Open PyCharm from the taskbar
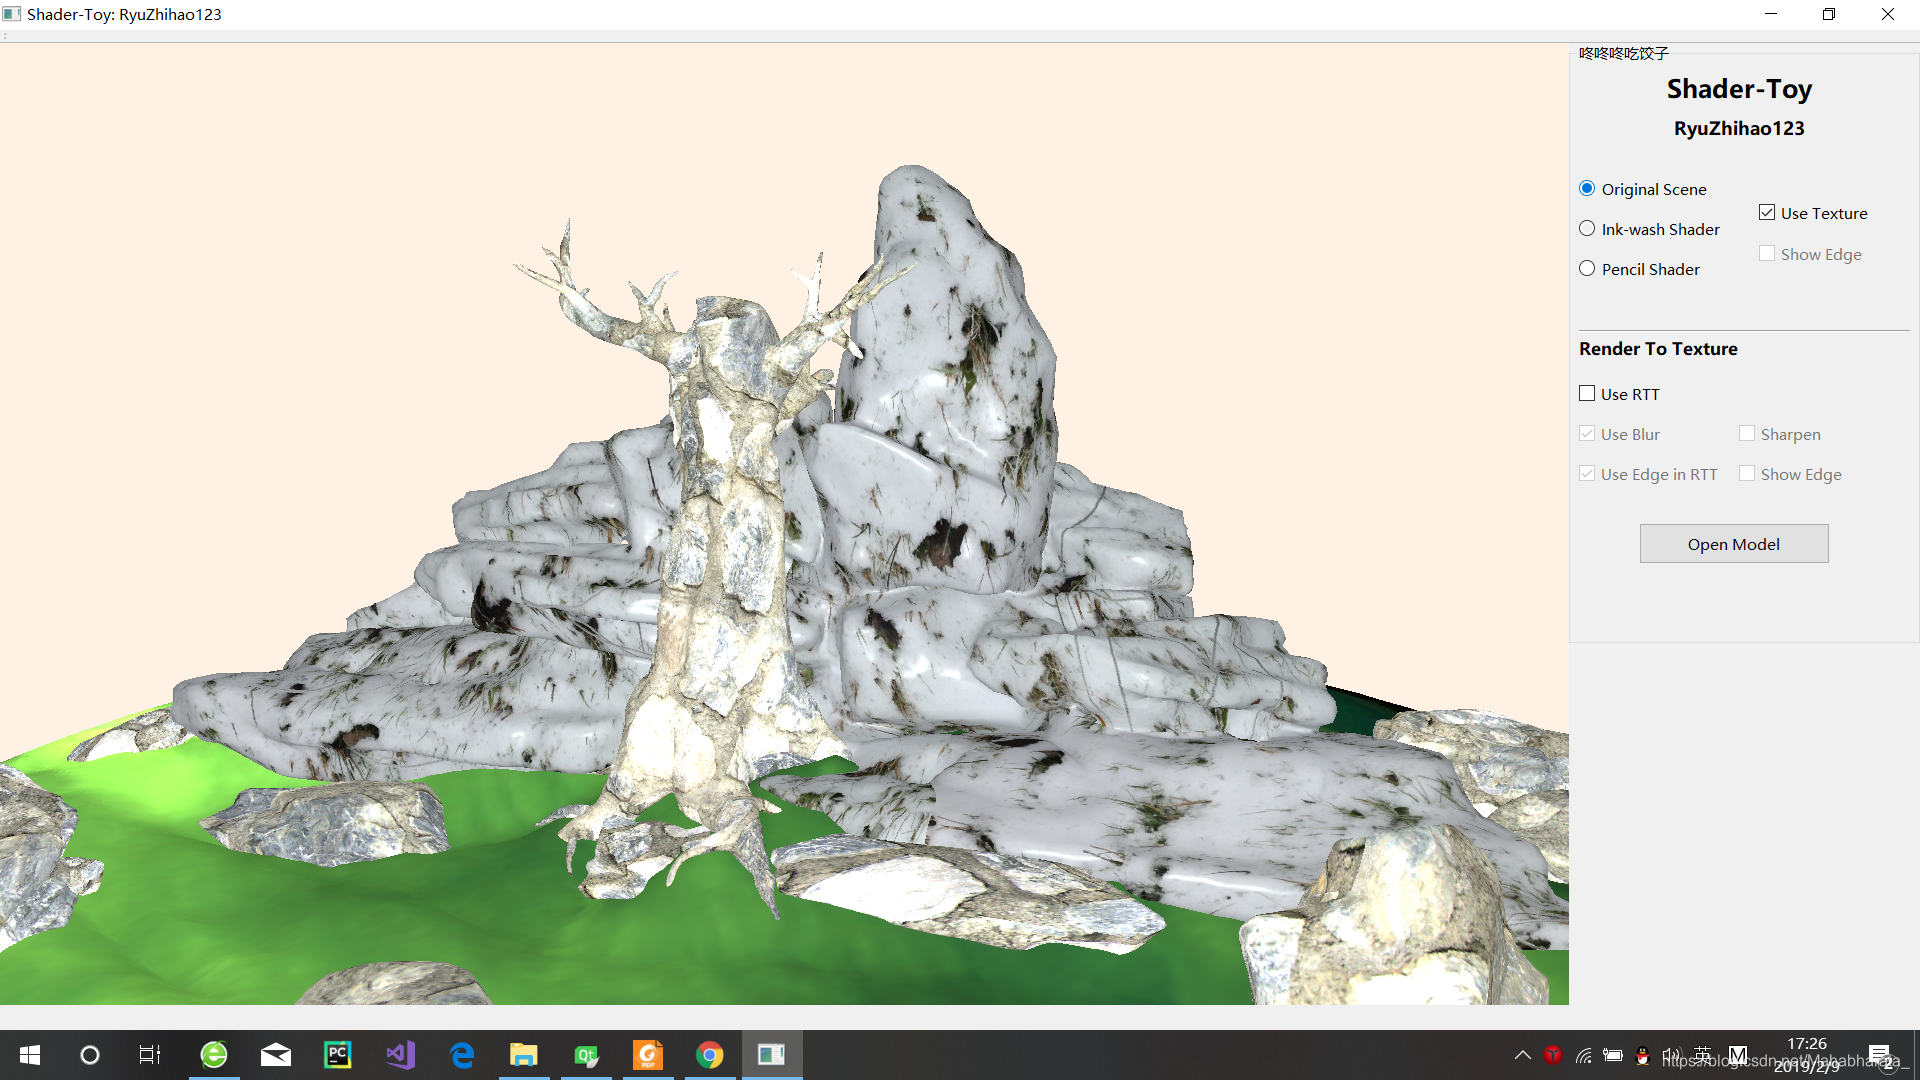Viewport: 1920px width, 1080px height. pyautogui.click(x=338, y=1055)
